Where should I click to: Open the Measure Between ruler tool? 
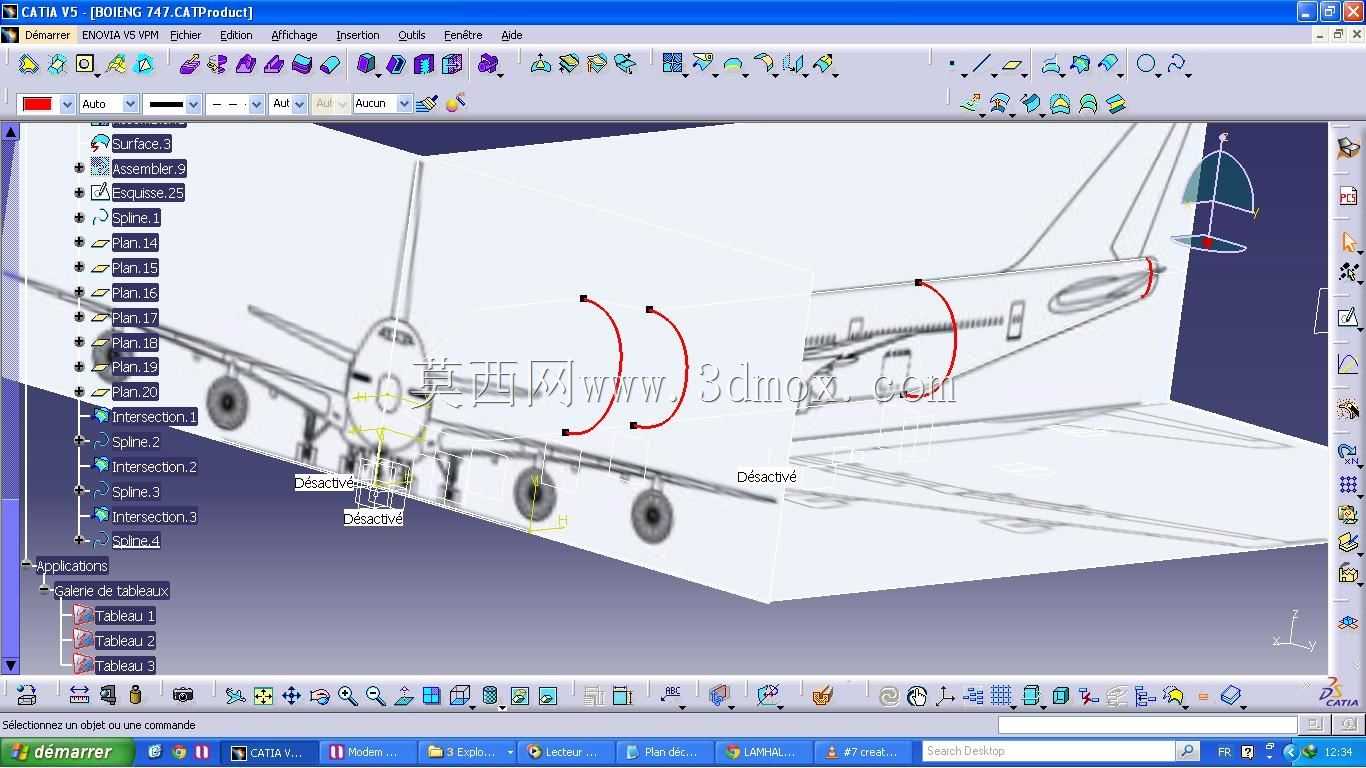coord(79,695)
